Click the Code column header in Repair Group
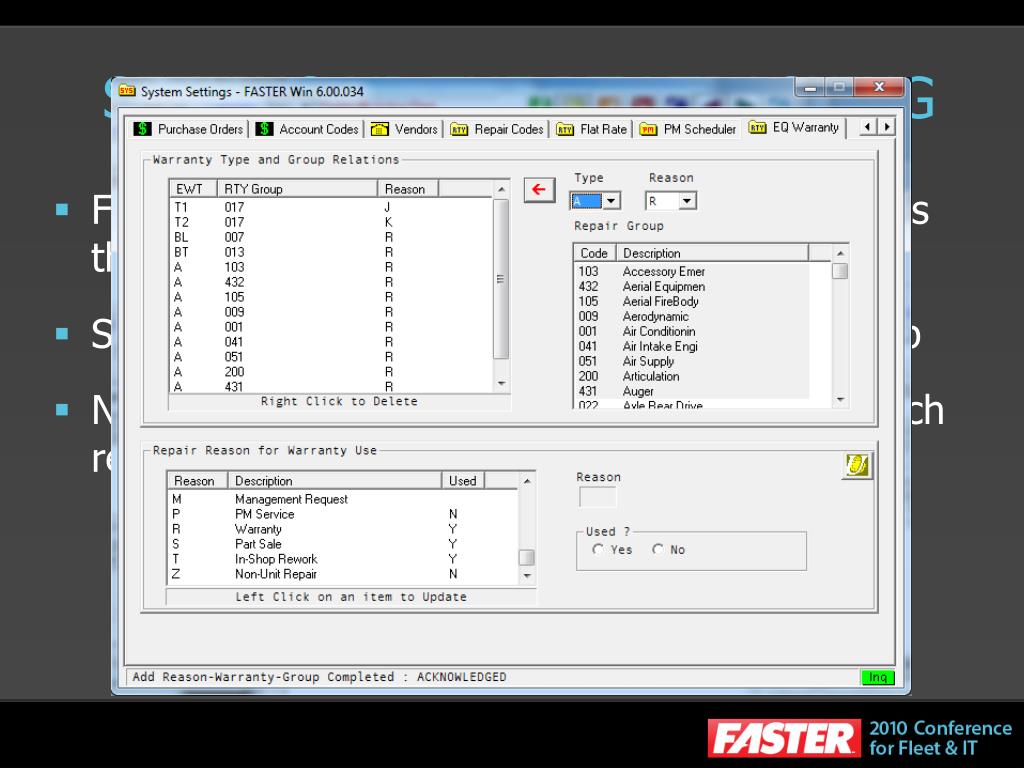The width and height of the screenshot is (1024, 768). (595, 253)
